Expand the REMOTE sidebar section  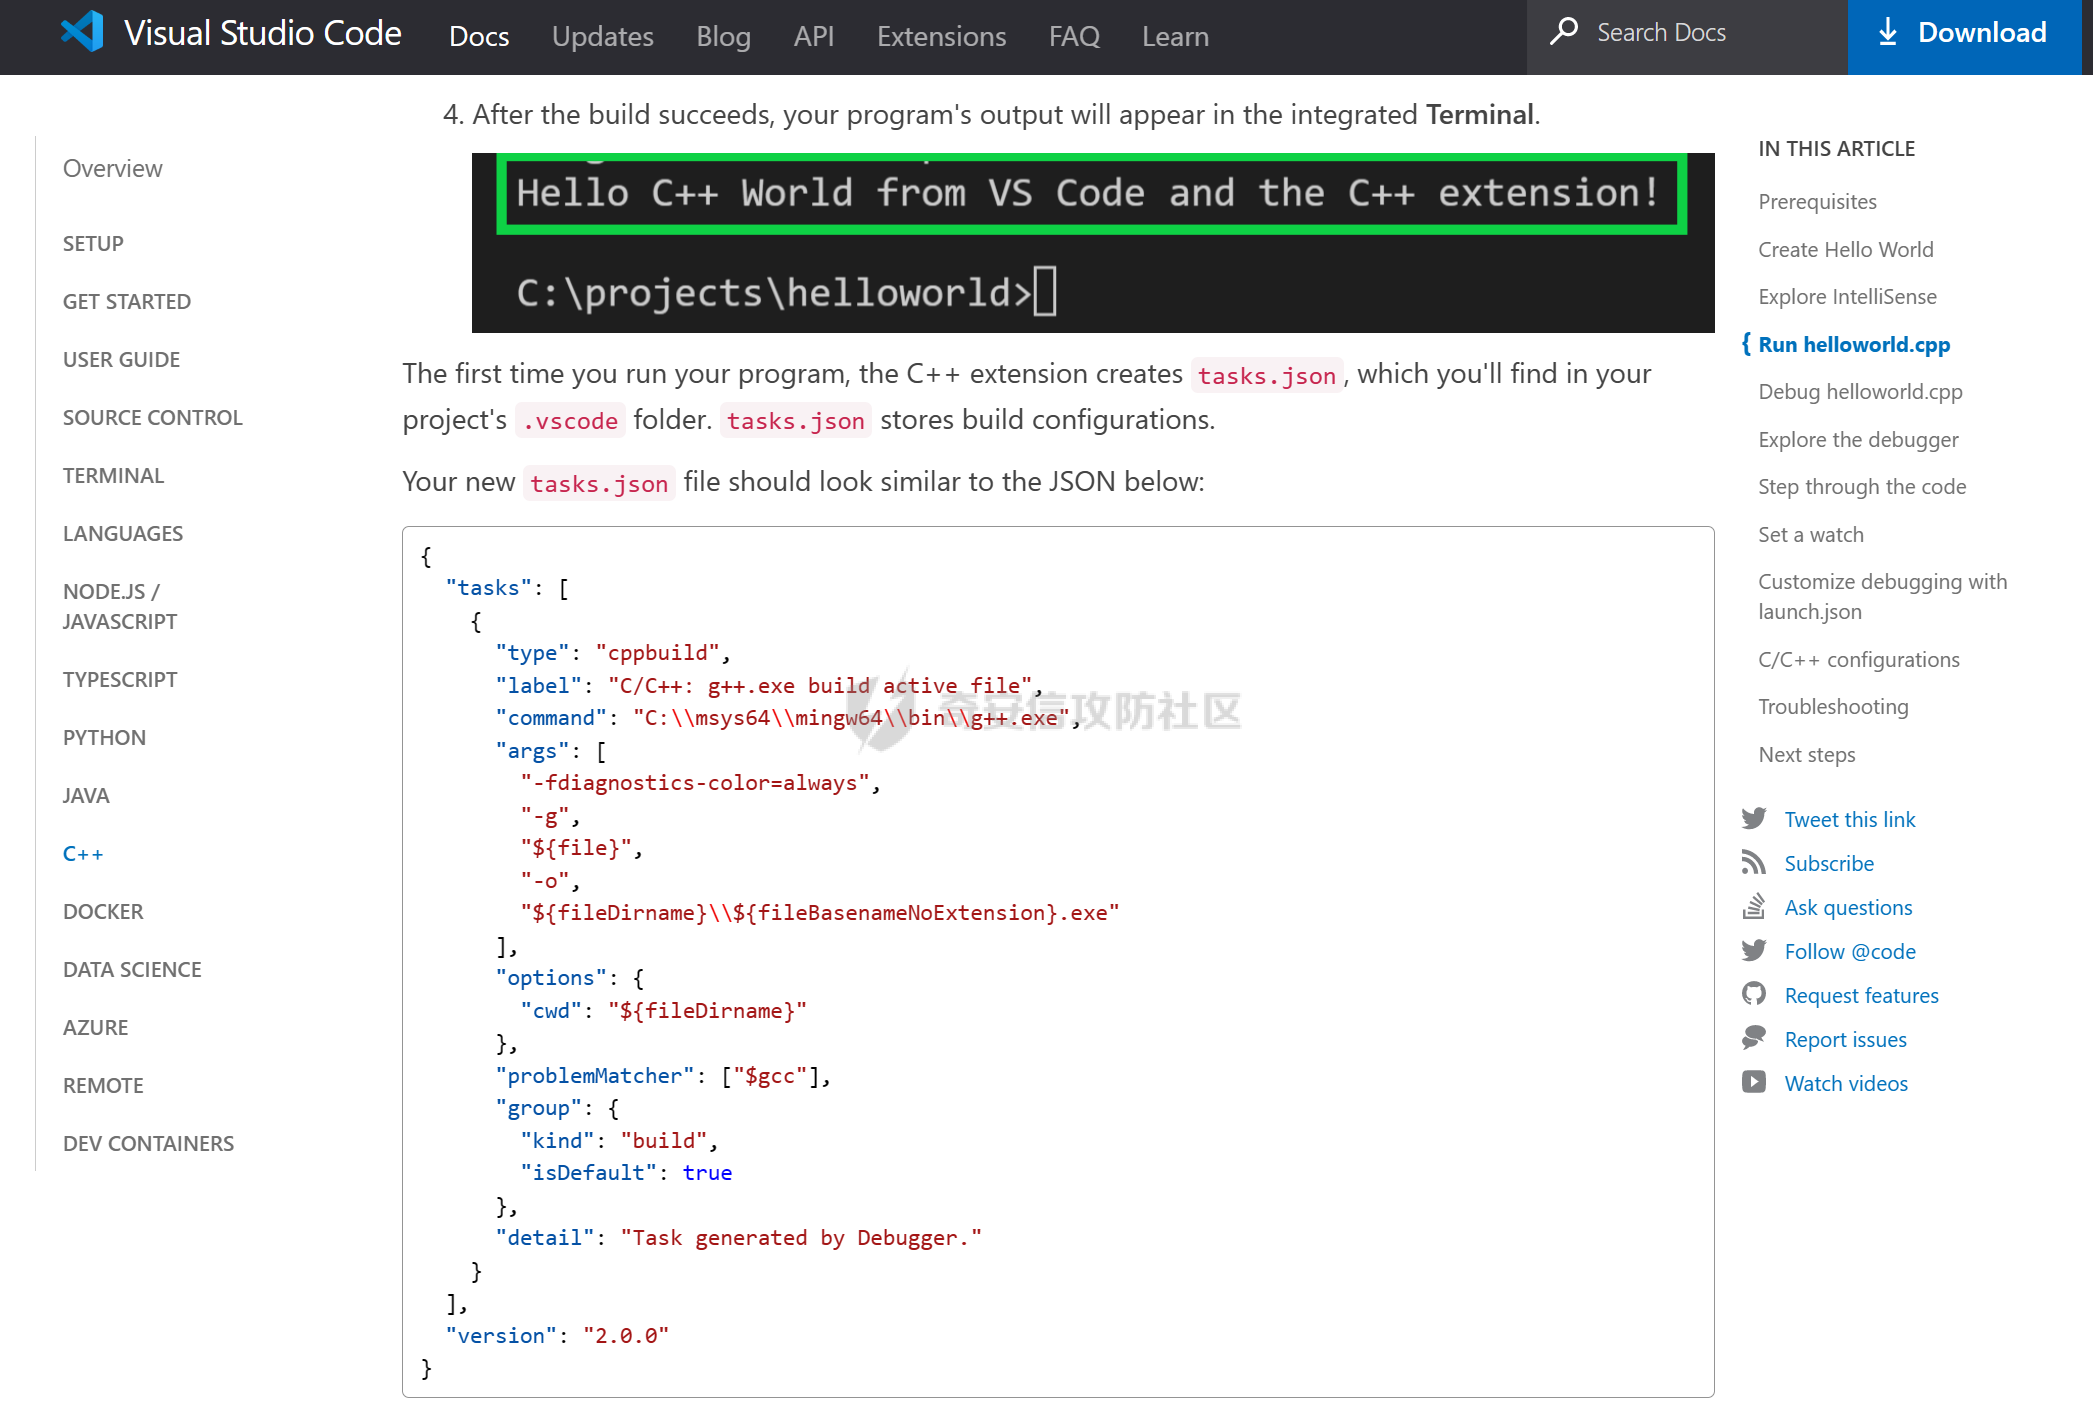pos(103,1086)
